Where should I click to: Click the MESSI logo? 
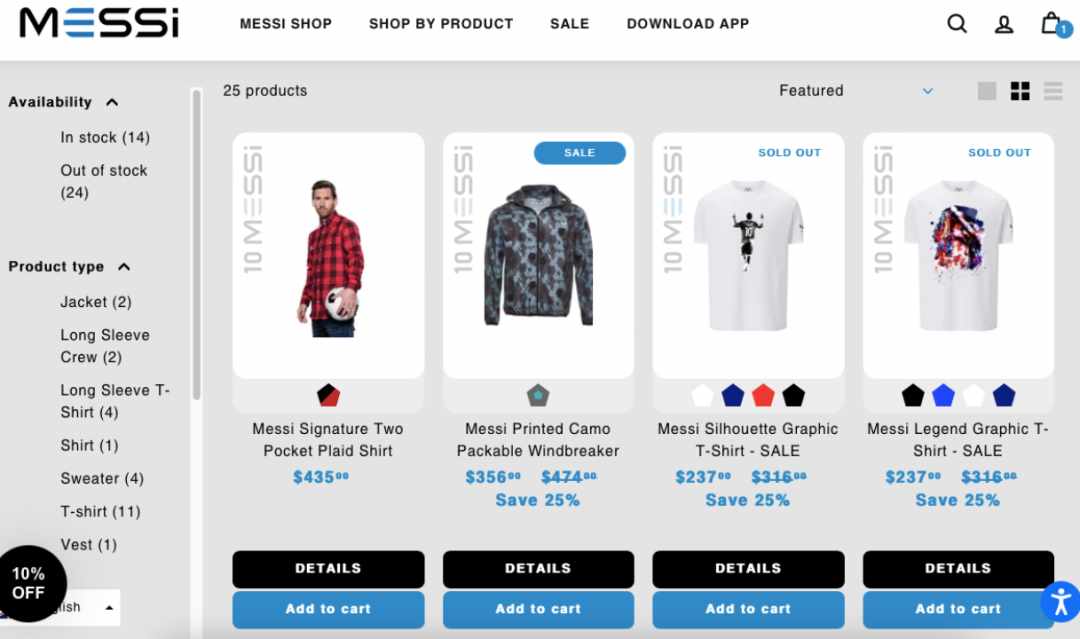click(99, 23)
